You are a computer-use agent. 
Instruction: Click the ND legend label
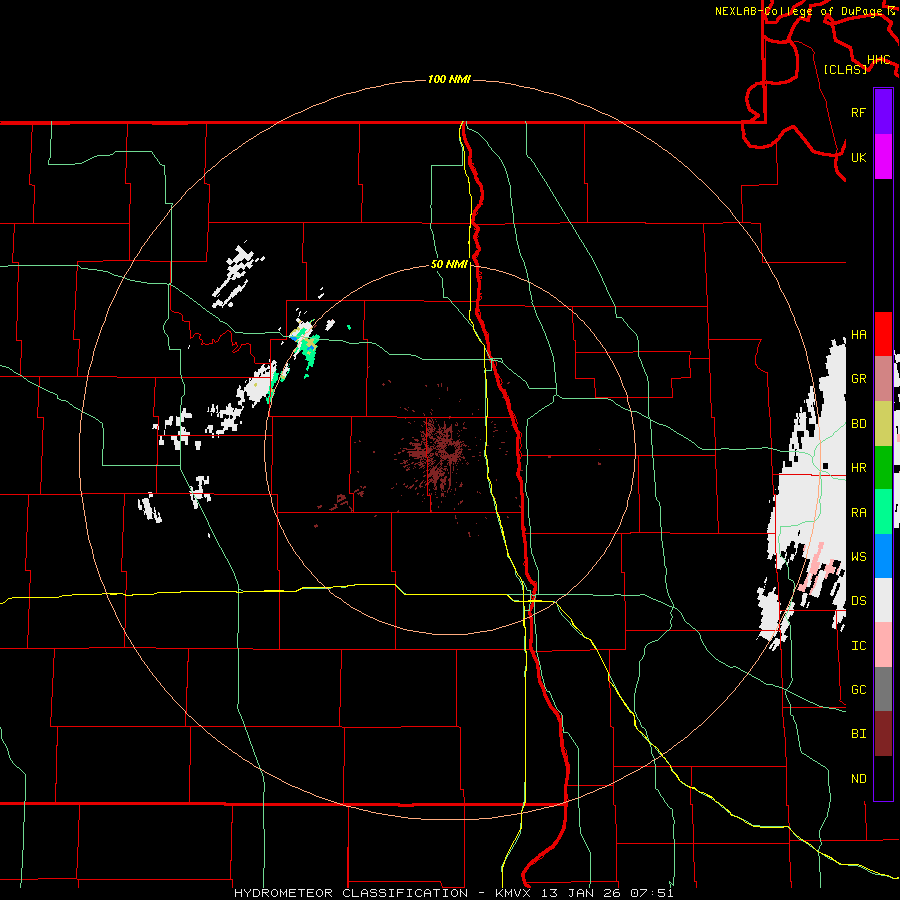click(x=859, y=779)
